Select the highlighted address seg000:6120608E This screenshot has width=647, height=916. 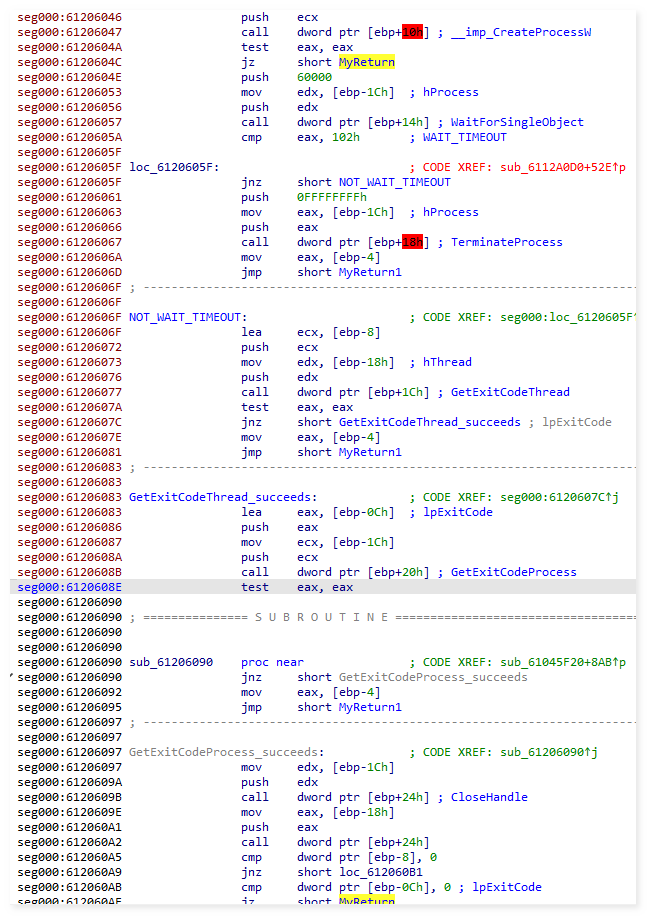coord(69,587)
